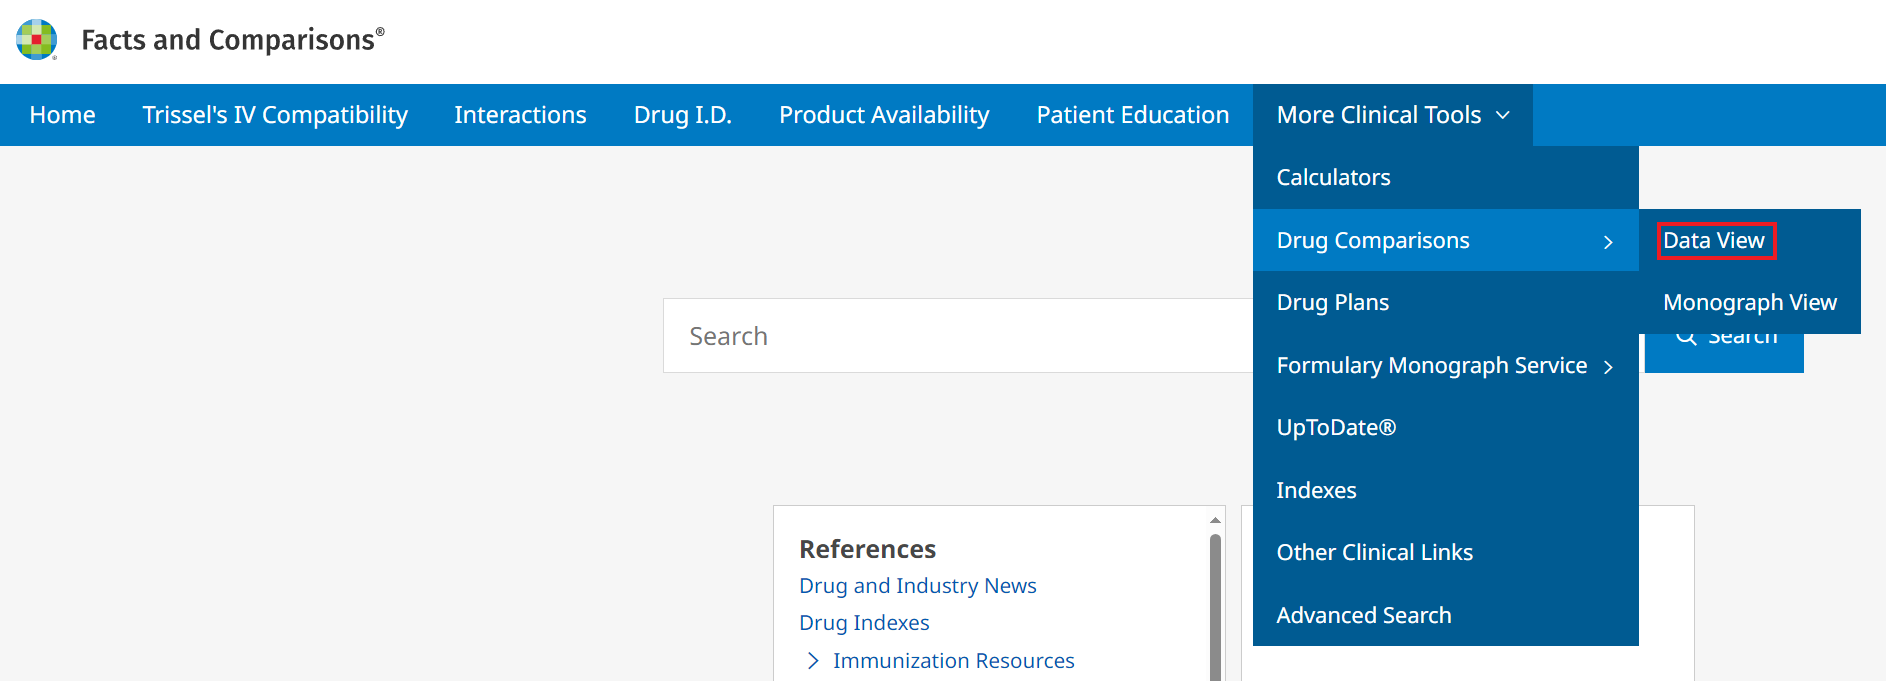Open UpToDate from the menu
This screenshot has width=1886, height=681.
pos(1336,428)
